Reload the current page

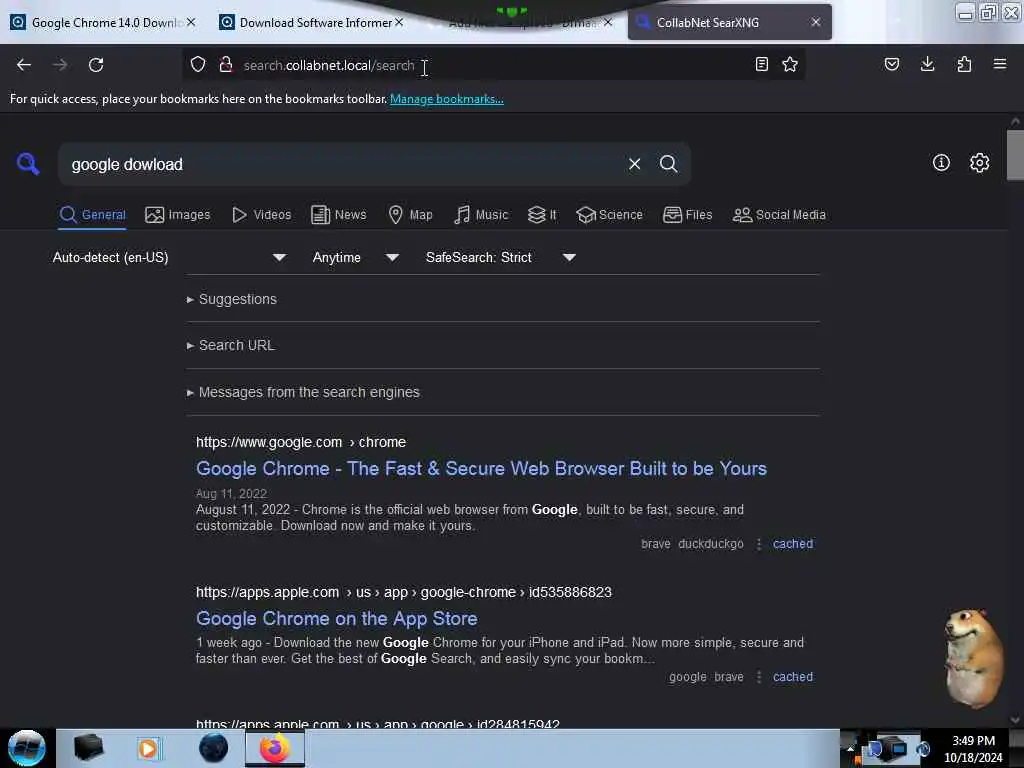coord(96,65)
